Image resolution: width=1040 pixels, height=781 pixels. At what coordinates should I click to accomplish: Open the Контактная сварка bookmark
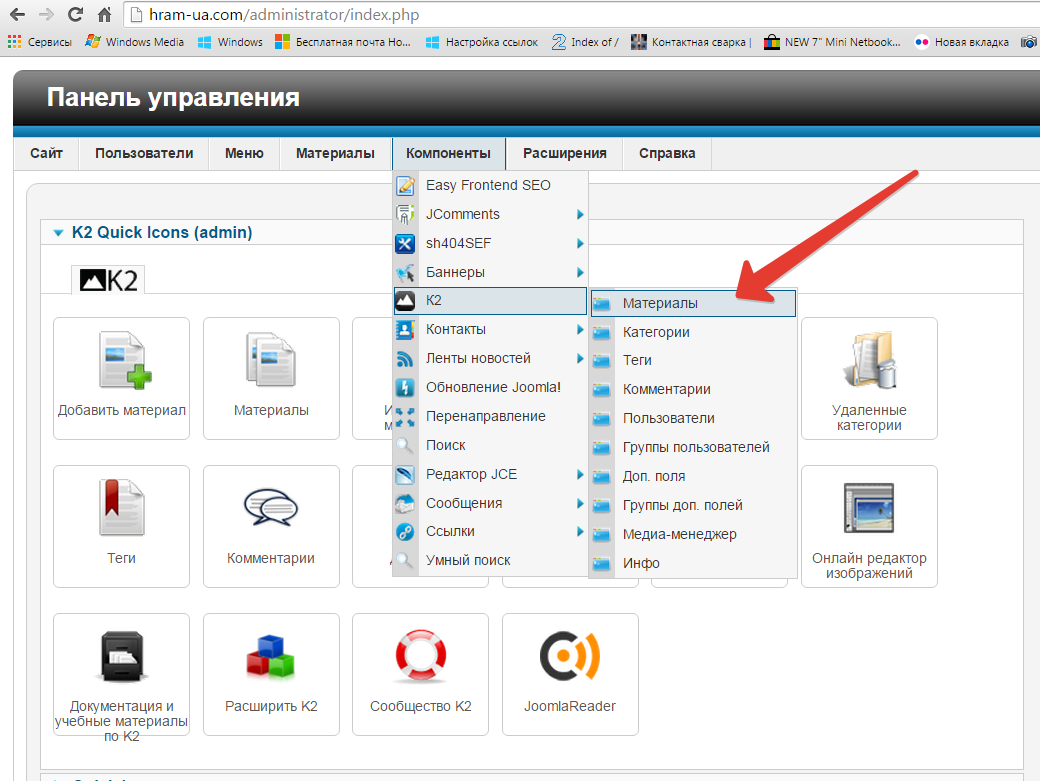(x=691, y=42)
